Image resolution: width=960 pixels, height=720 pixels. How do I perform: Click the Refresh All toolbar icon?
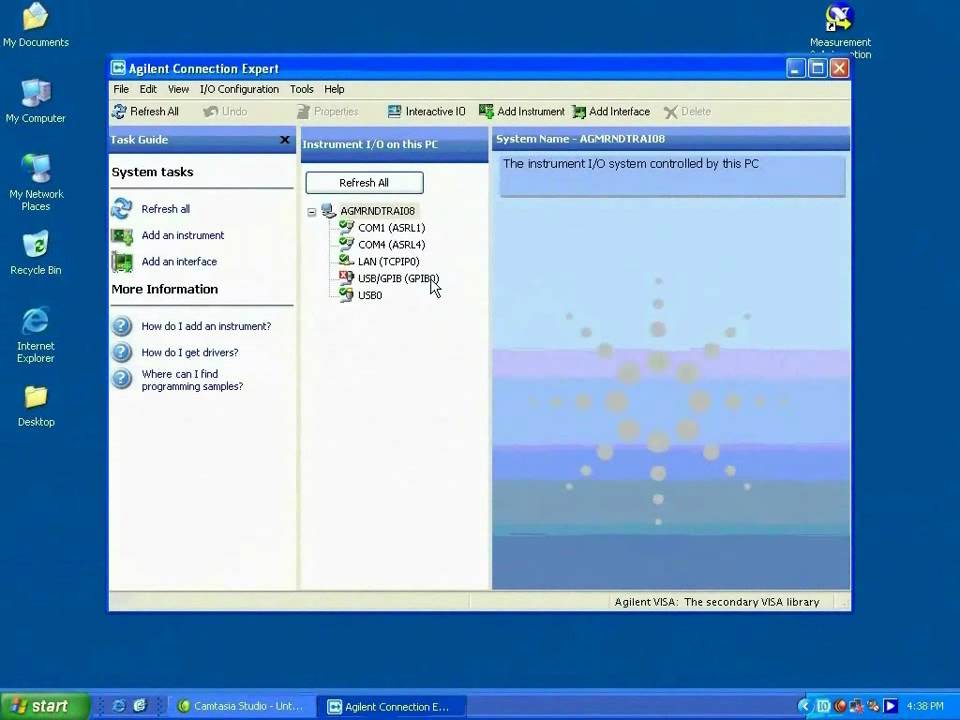[119, 111]
